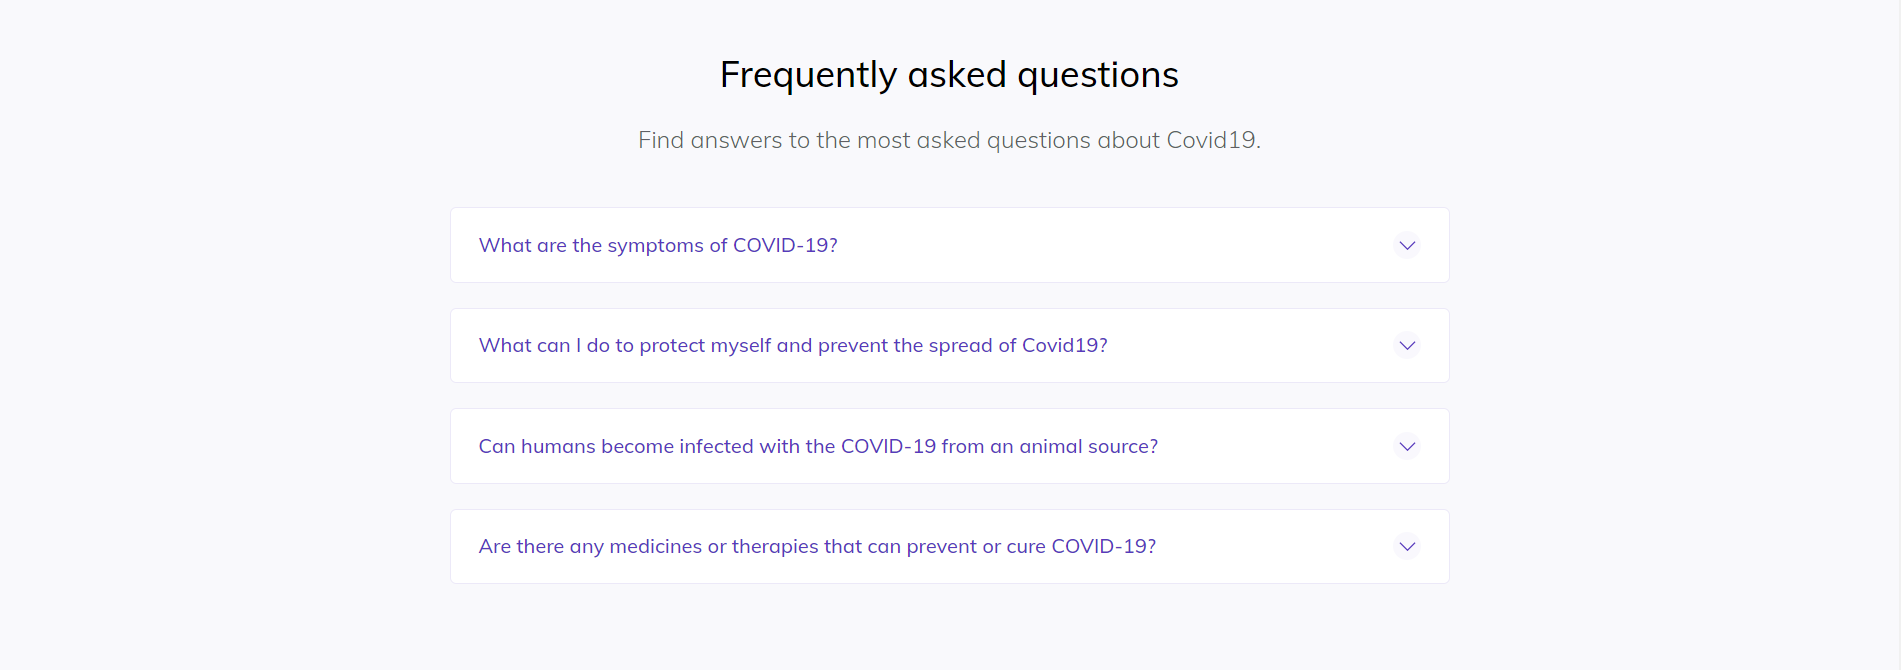Image resolution: width=1901 pixels, height=670 pixels.
Task: Click the 'Find answers to the most asked questions' subtitle
Action: [x=949, y=140]
